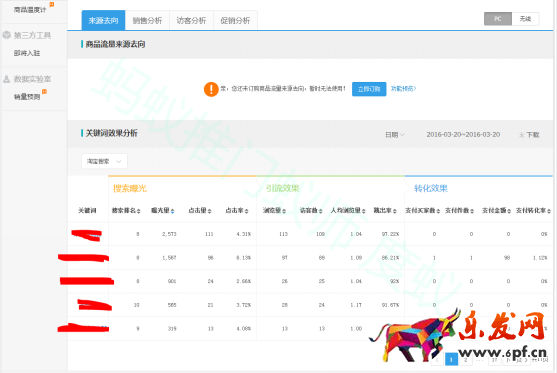
Task: Sort by 曝光量 using its arrow icon
Action: coord(172,211)
